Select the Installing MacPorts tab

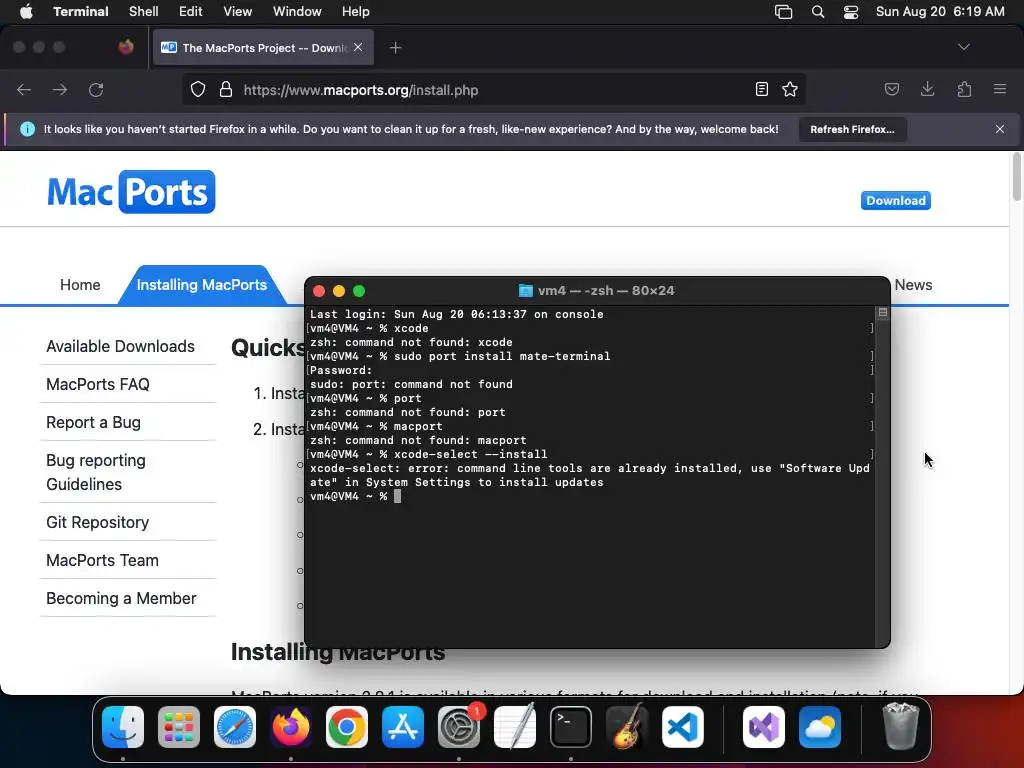point(202,285)
